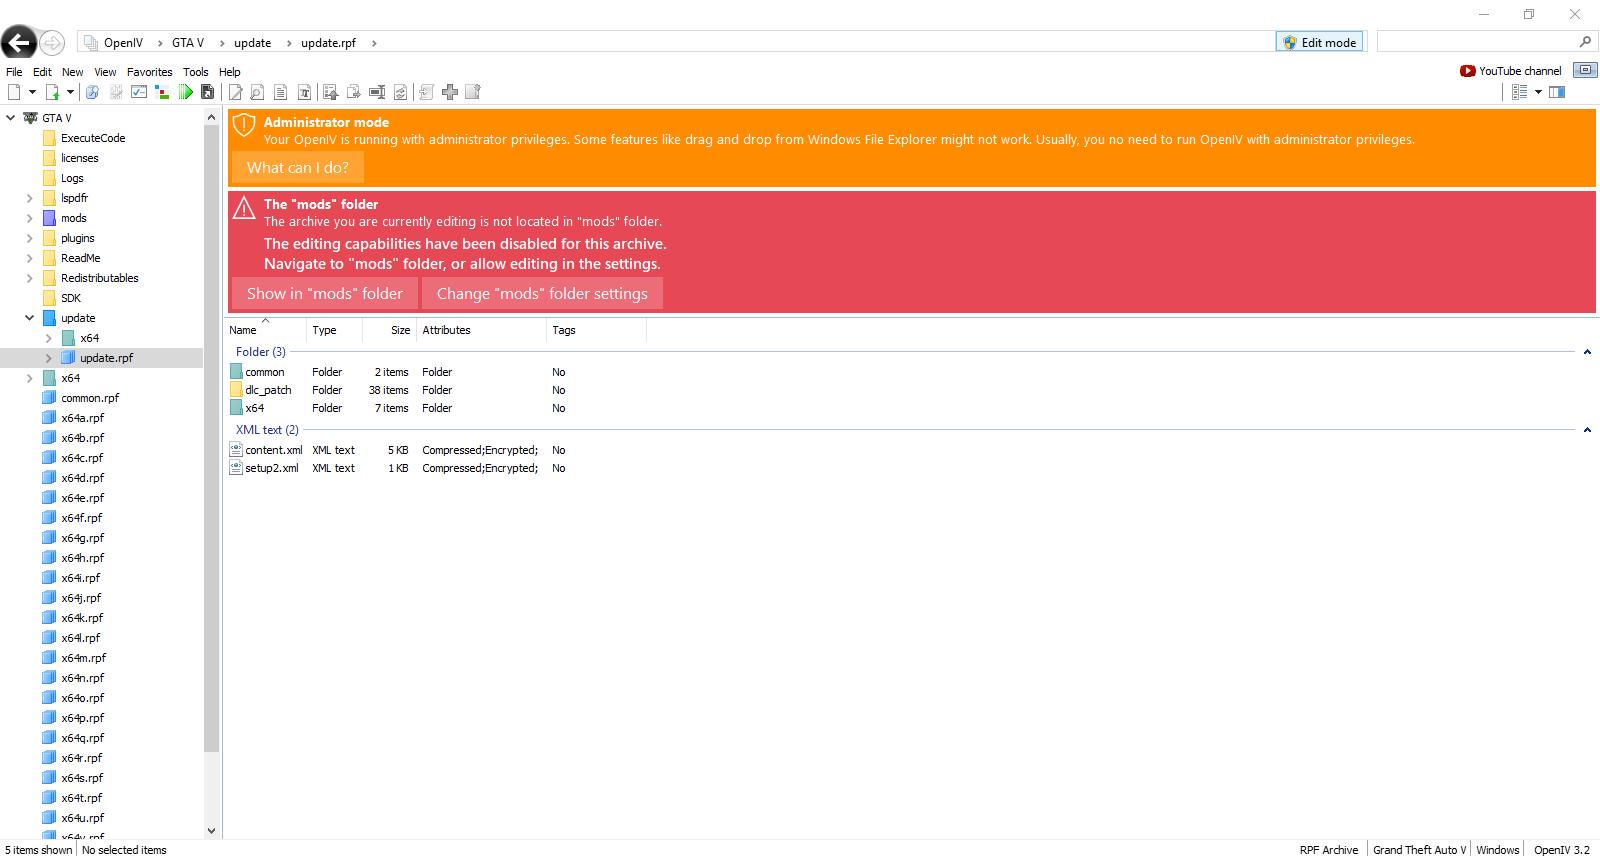Image resolution: width=1600 pixels, height=860 pixels.
Task: Click the dark shortcut-document toolbar icon
Action: coord(208,92)
